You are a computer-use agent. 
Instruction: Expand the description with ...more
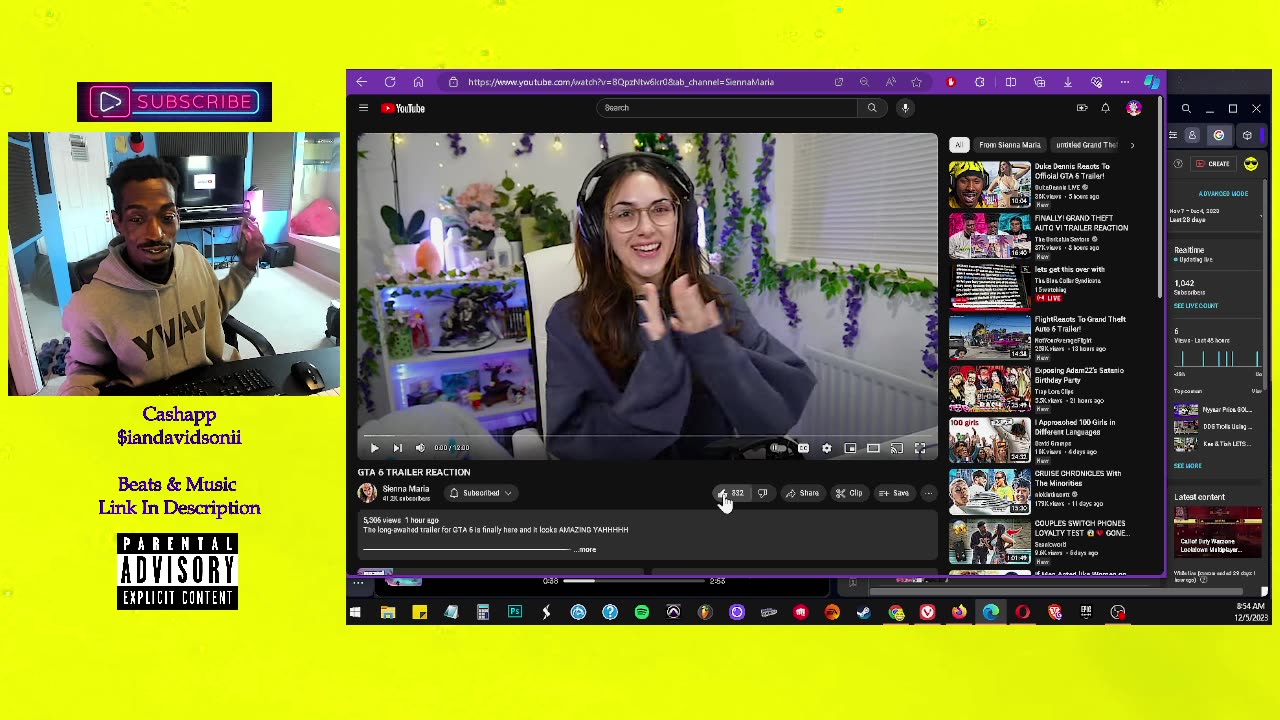pyautogui.click(x=587, y=549)
